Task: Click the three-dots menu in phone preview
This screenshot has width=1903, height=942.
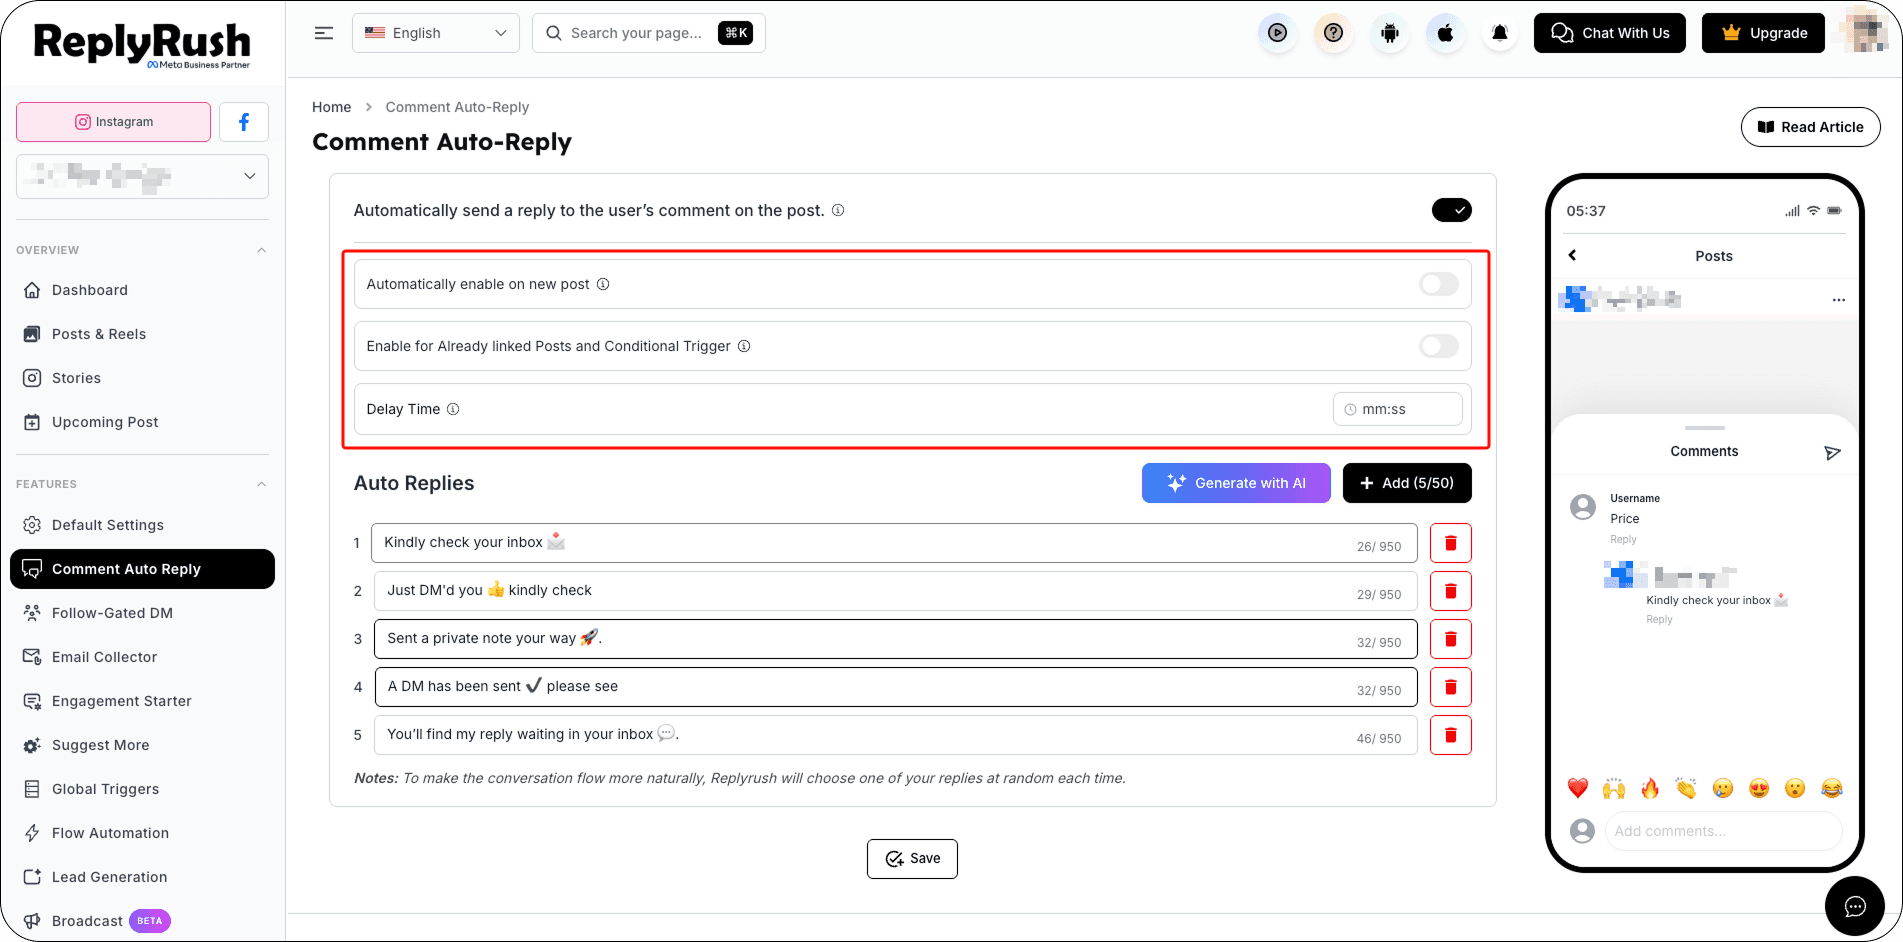Action: coord(1838,300)
